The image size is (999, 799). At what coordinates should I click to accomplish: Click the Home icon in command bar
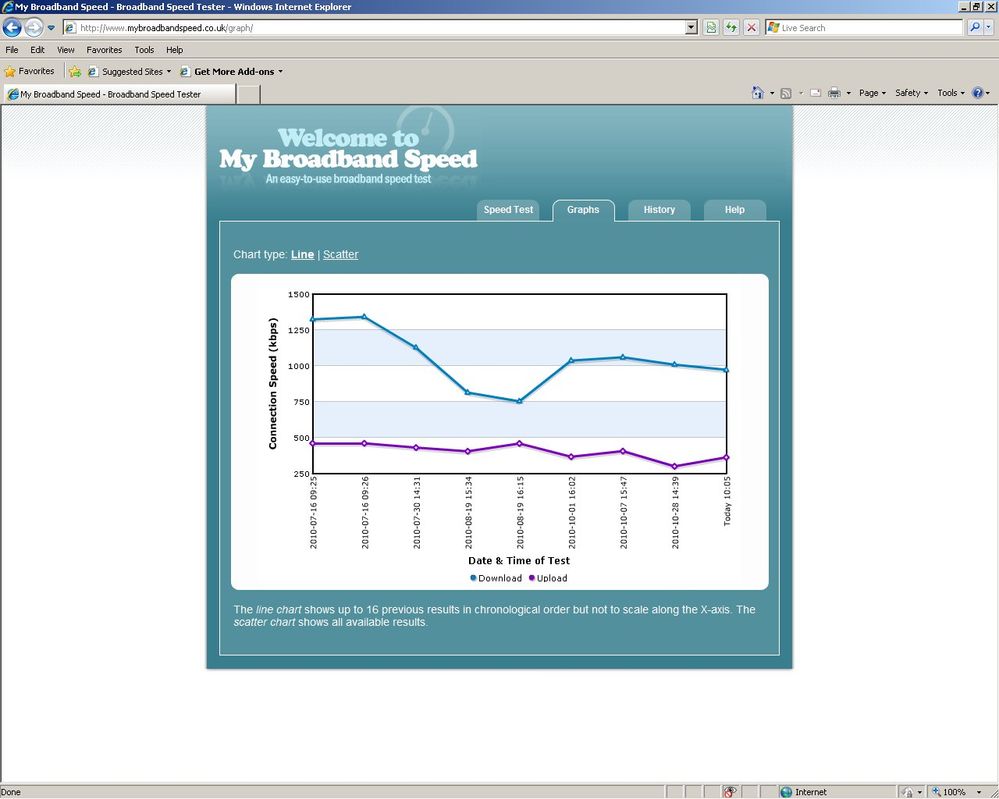click(758, 93)
